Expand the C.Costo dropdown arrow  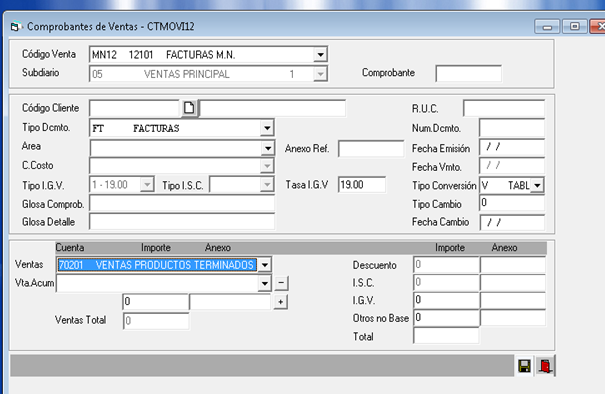[x=267, y=166]
